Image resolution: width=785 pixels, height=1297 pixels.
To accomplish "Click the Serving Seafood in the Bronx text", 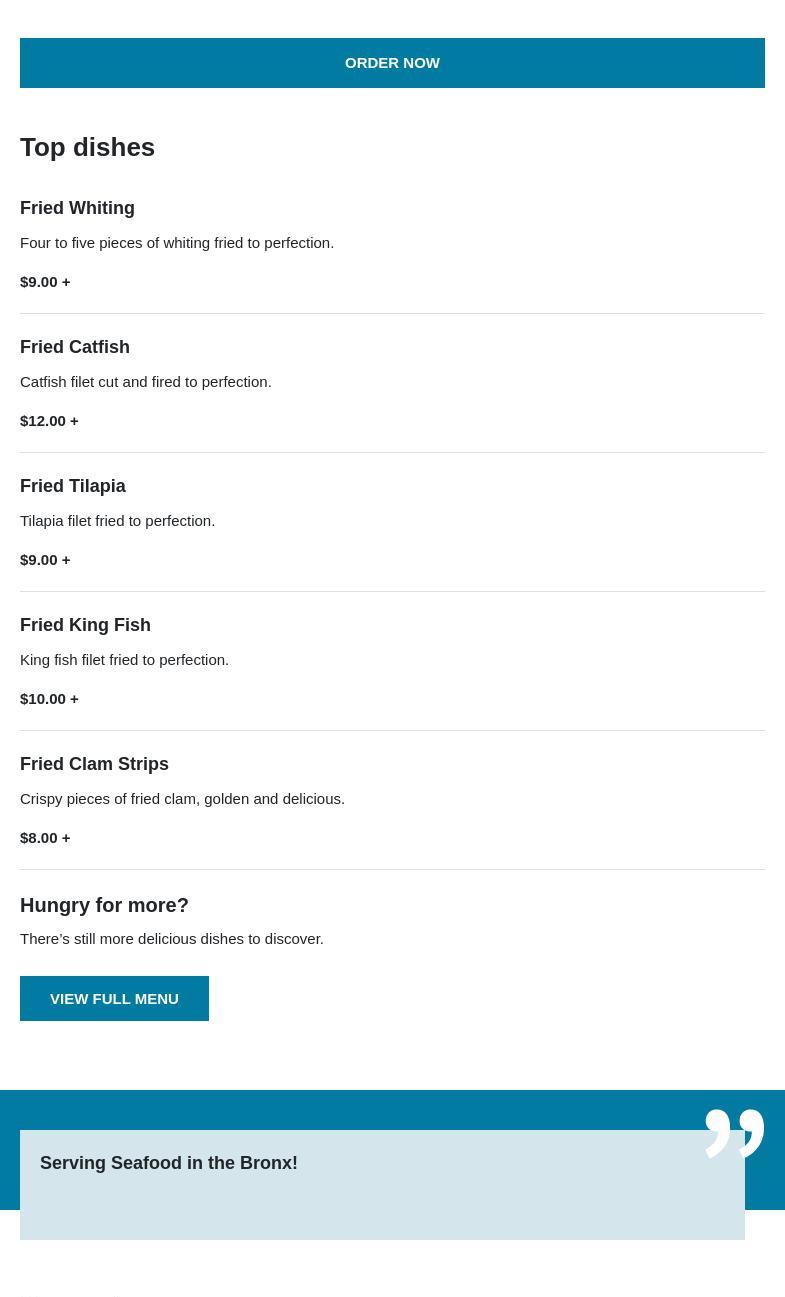I will pyautogui.click(x=169, y=1163).
